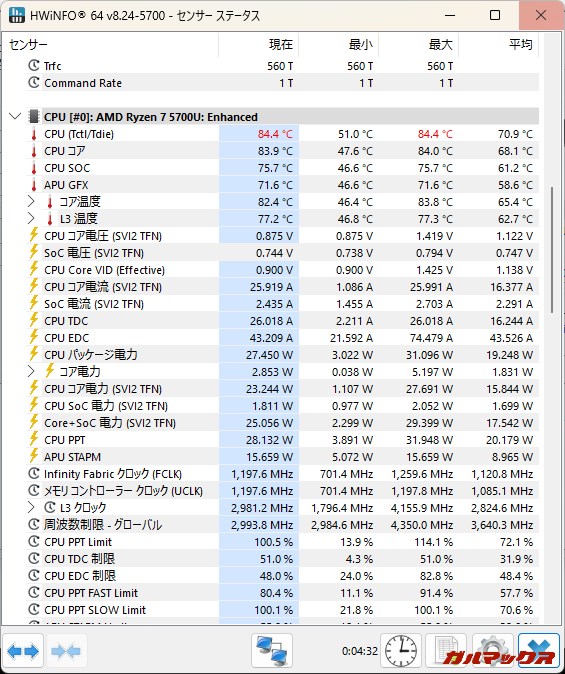Click the HWiNFO app icon in title bar
This screenshot has width=565, height=674.
click(x=17, y=15)
